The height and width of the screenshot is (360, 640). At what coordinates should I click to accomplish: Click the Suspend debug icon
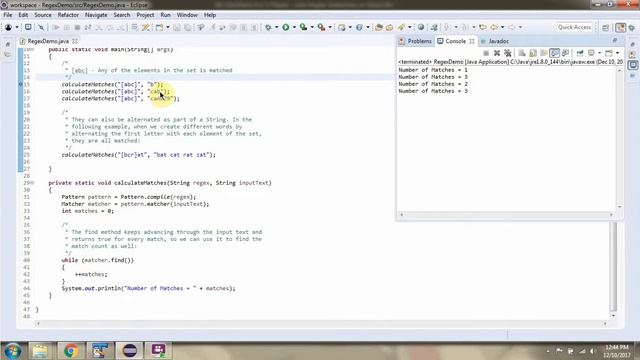[67, 27]
